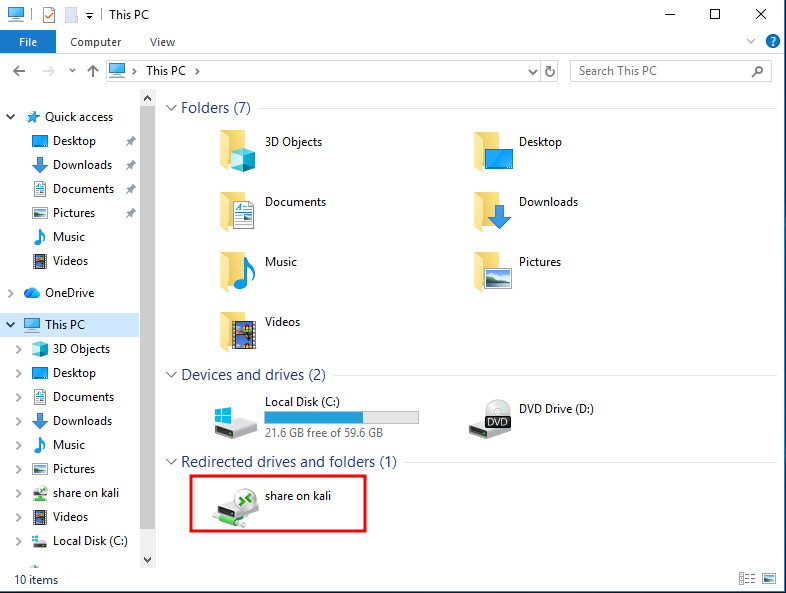Viewport: 786px width, 593px height.
Task: Collapse the This PC tree node
Action: click(x=11, y=325)
